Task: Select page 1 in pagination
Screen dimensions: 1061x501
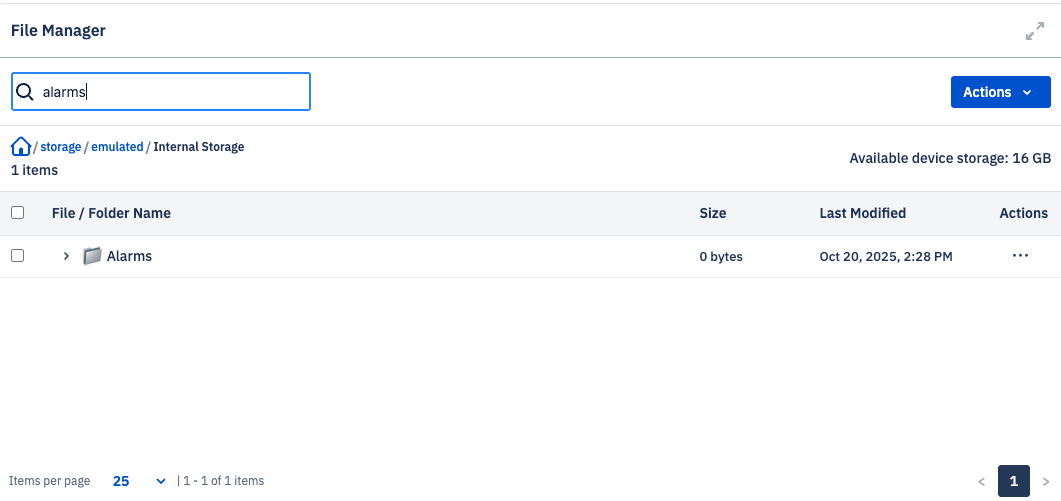Action: pyautogui.click(x=1013, y=482)
